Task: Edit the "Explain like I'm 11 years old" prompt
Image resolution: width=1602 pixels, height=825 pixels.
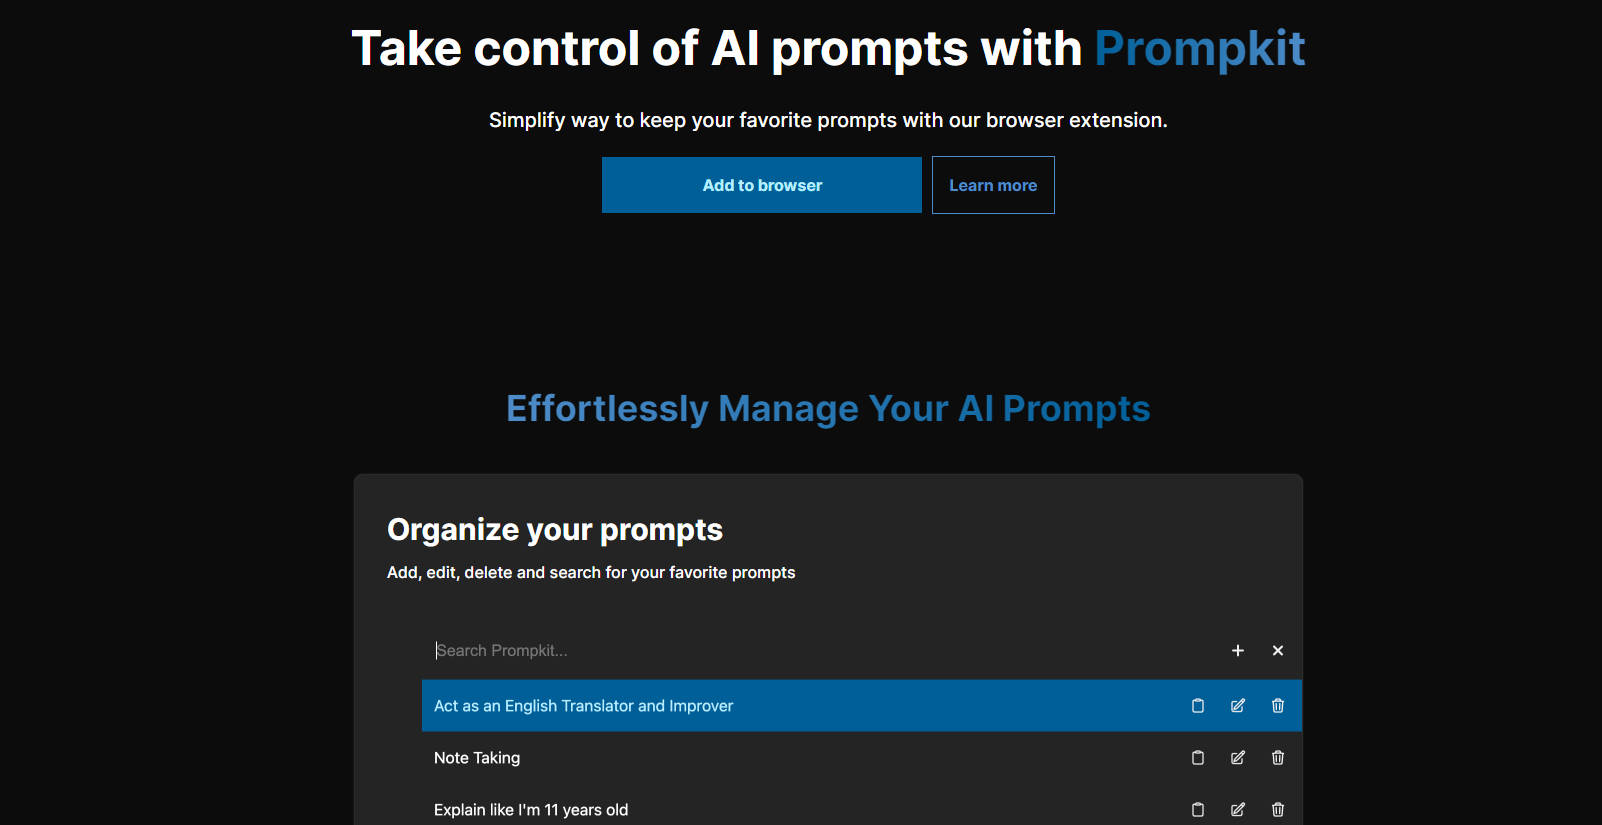Action: (x=1237, y=809)
